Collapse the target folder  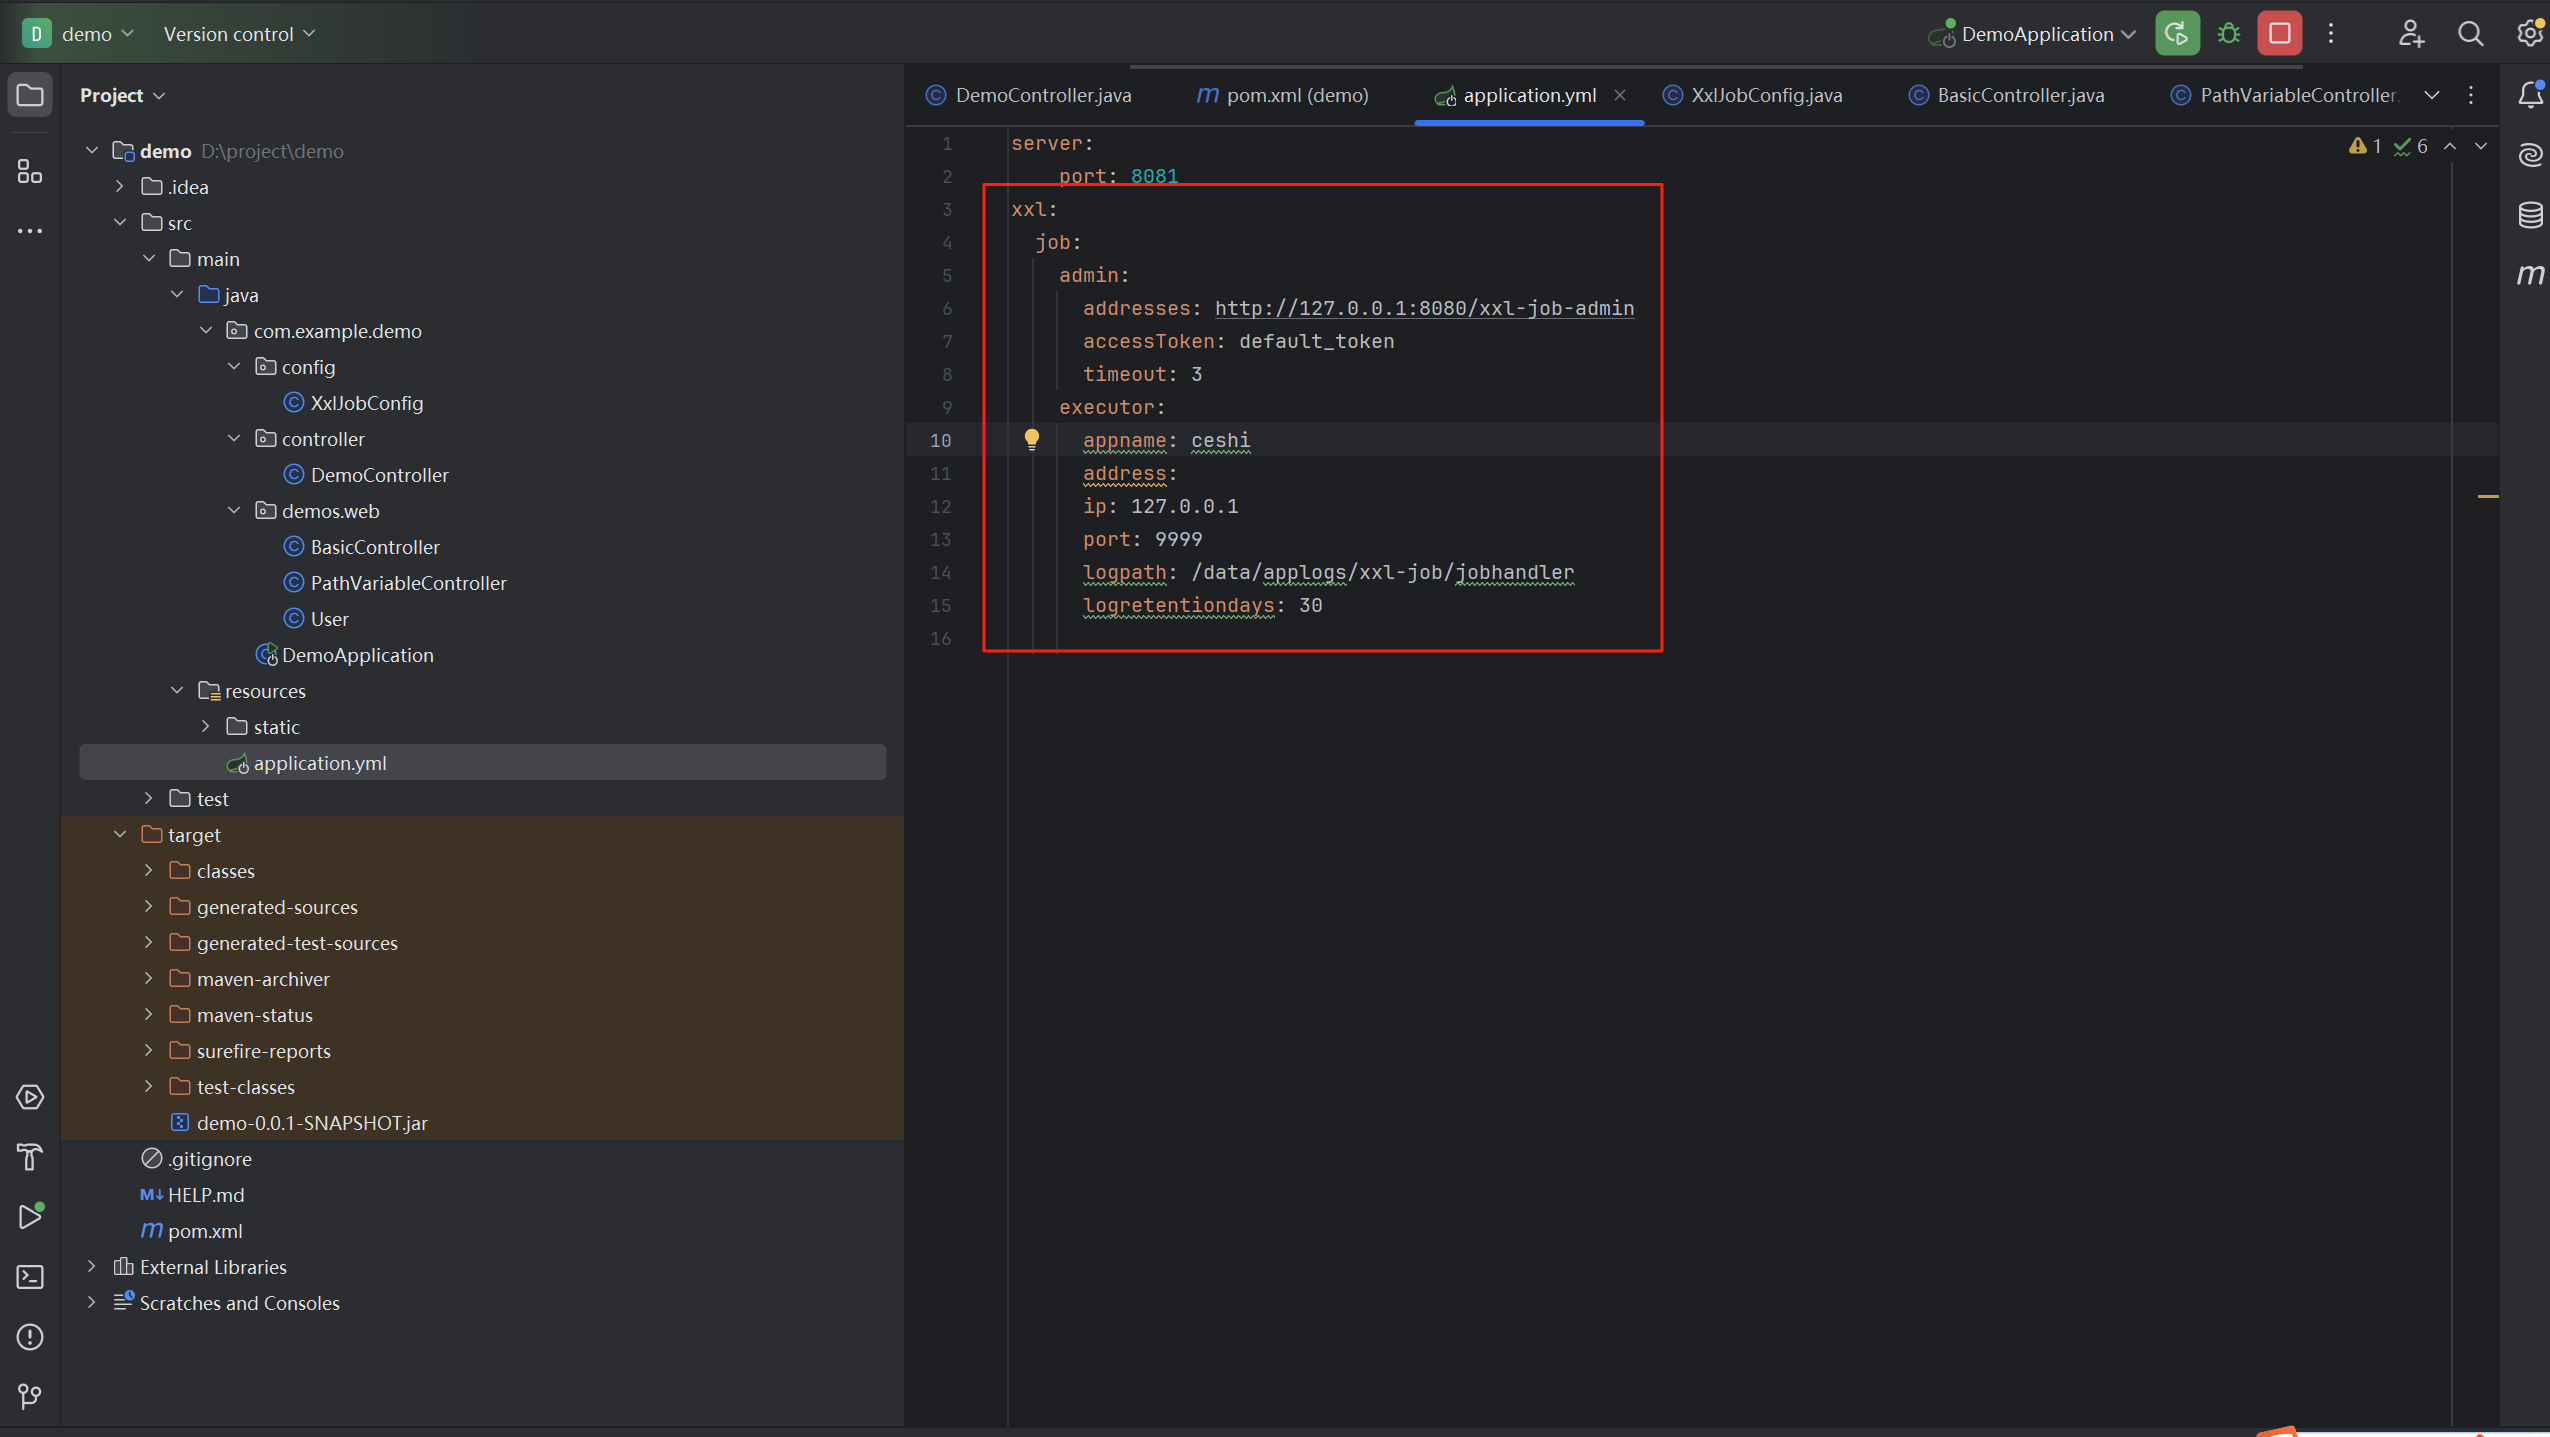click(120, 835)
